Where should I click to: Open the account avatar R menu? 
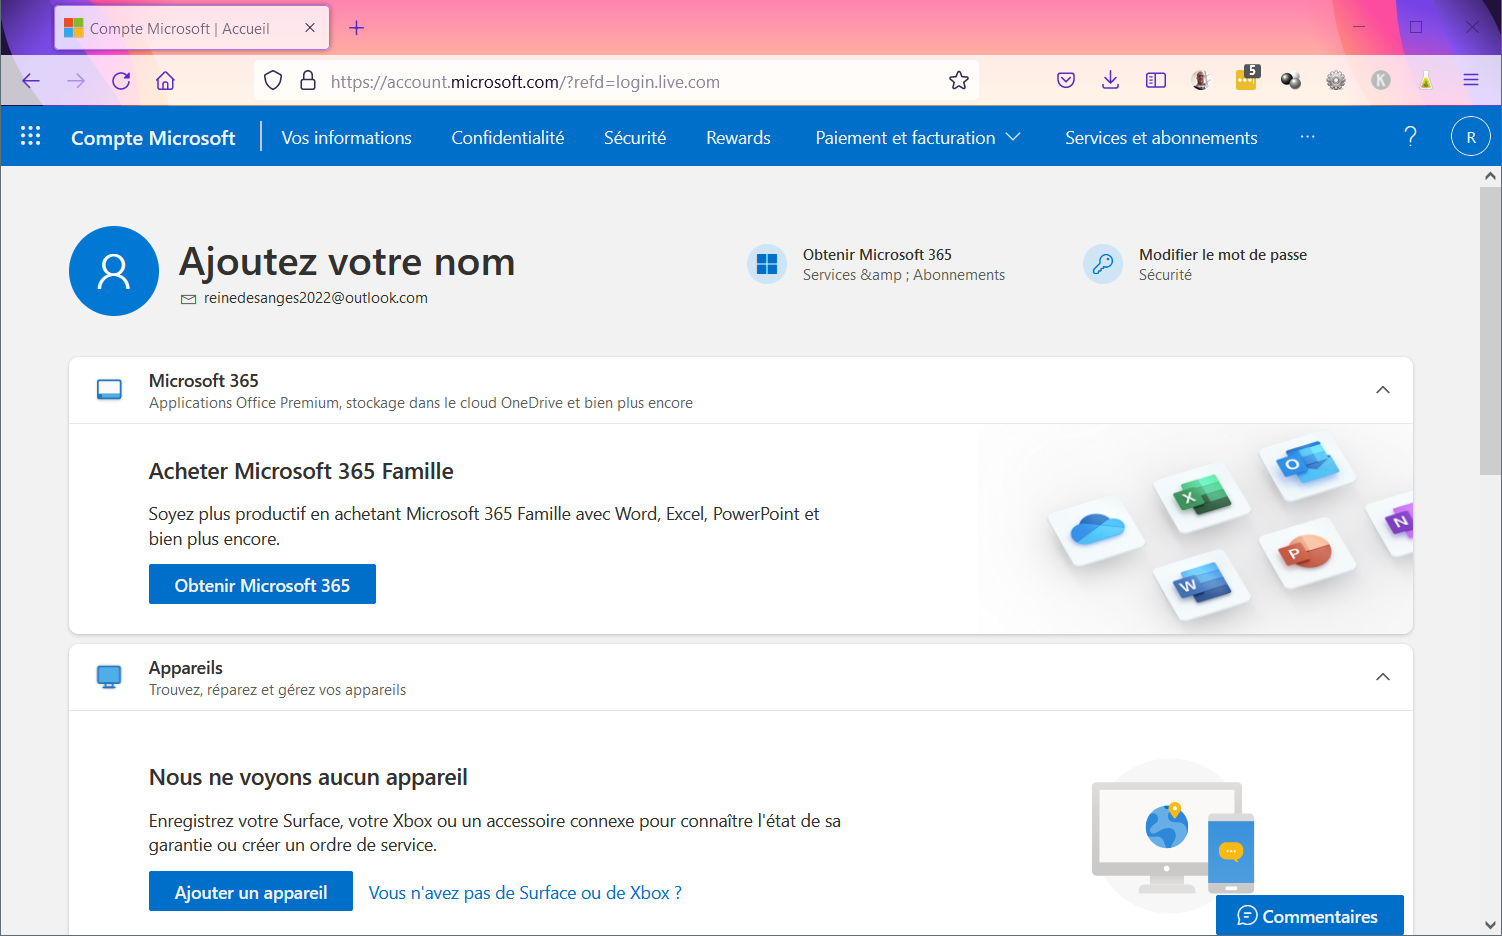[1470, 137]
